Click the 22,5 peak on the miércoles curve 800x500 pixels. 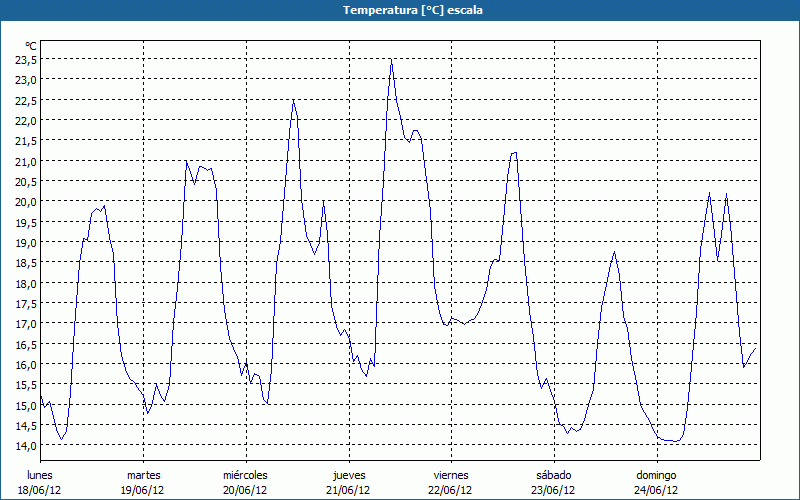[x=293, y=100]
